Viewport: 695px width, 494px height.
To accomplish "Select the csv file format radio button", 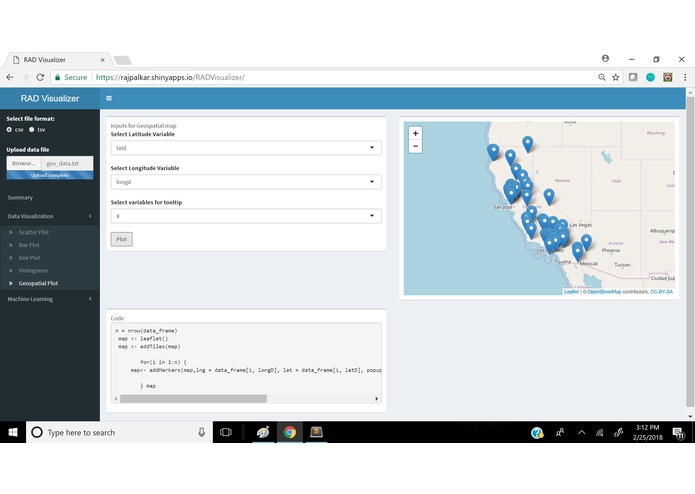I will tap(9, 129).
